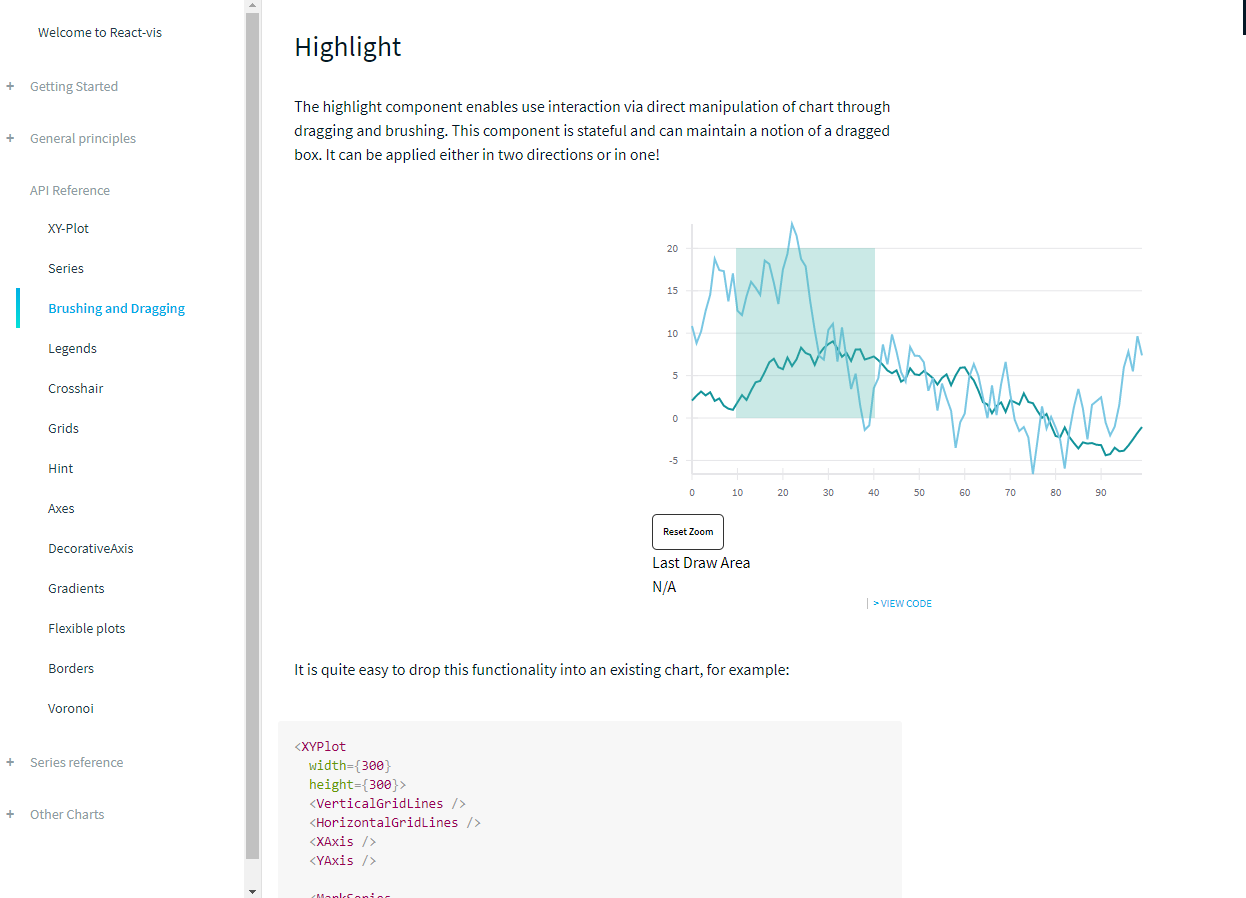Click the Reset Zoom button
The image size is (1246, 898).
tap(687, 532)
